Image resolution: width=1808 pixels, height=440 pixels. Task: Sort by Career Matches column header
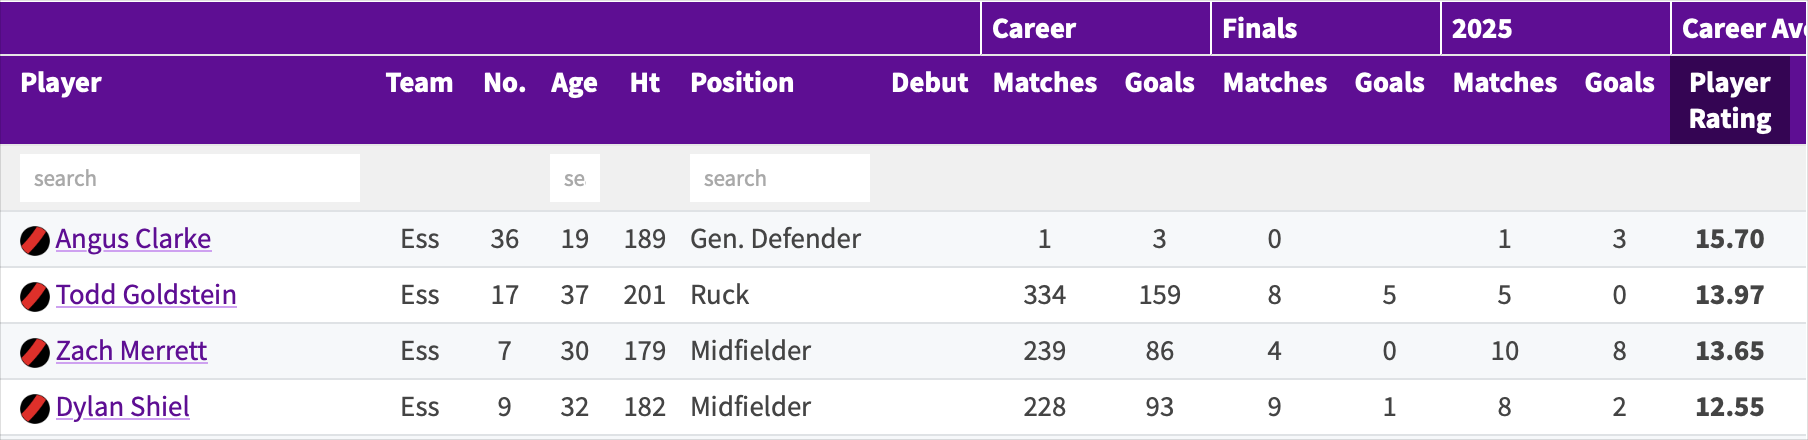pyautogui.click(x=1045, y=83)
